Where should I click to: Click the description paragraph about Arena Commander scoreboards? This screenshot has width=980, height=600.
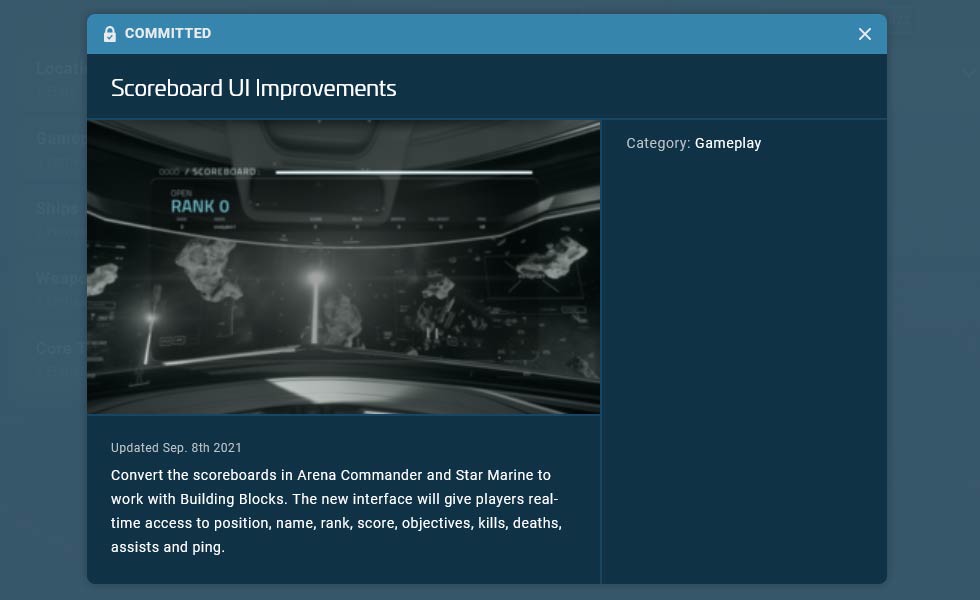tap(336, 511)
